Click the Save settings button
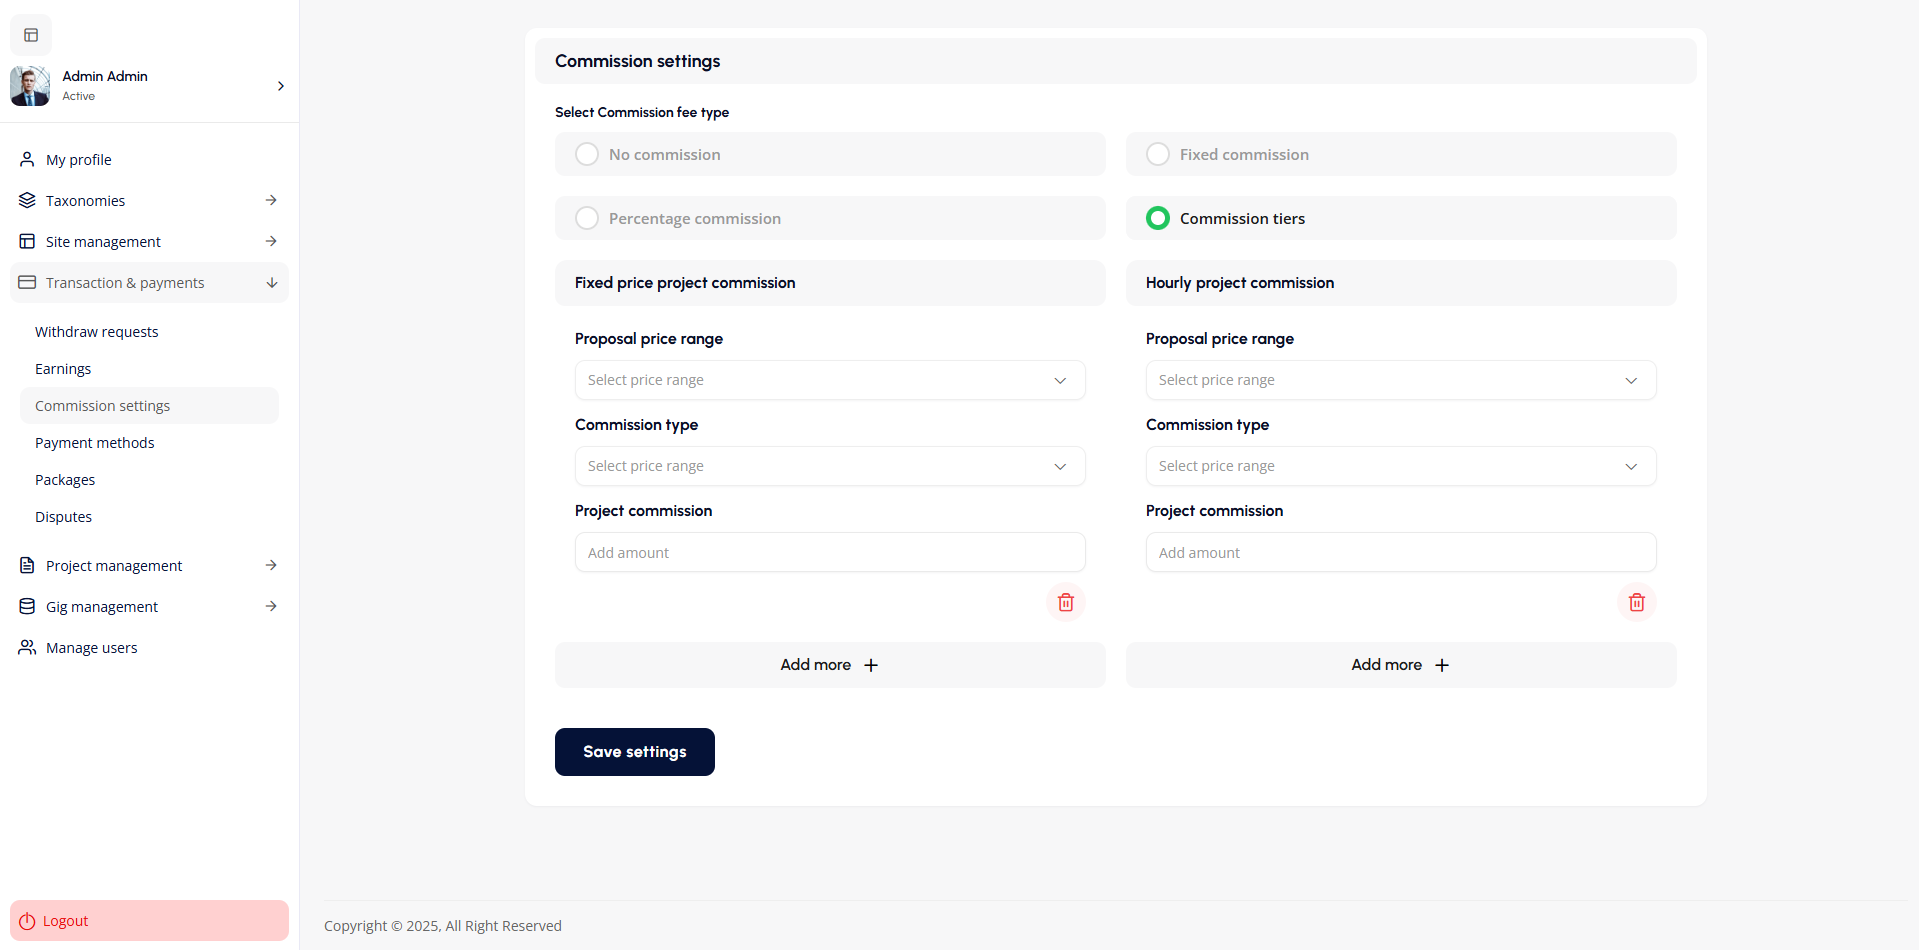Screen dimensions: 1919x950 [634, 752]
